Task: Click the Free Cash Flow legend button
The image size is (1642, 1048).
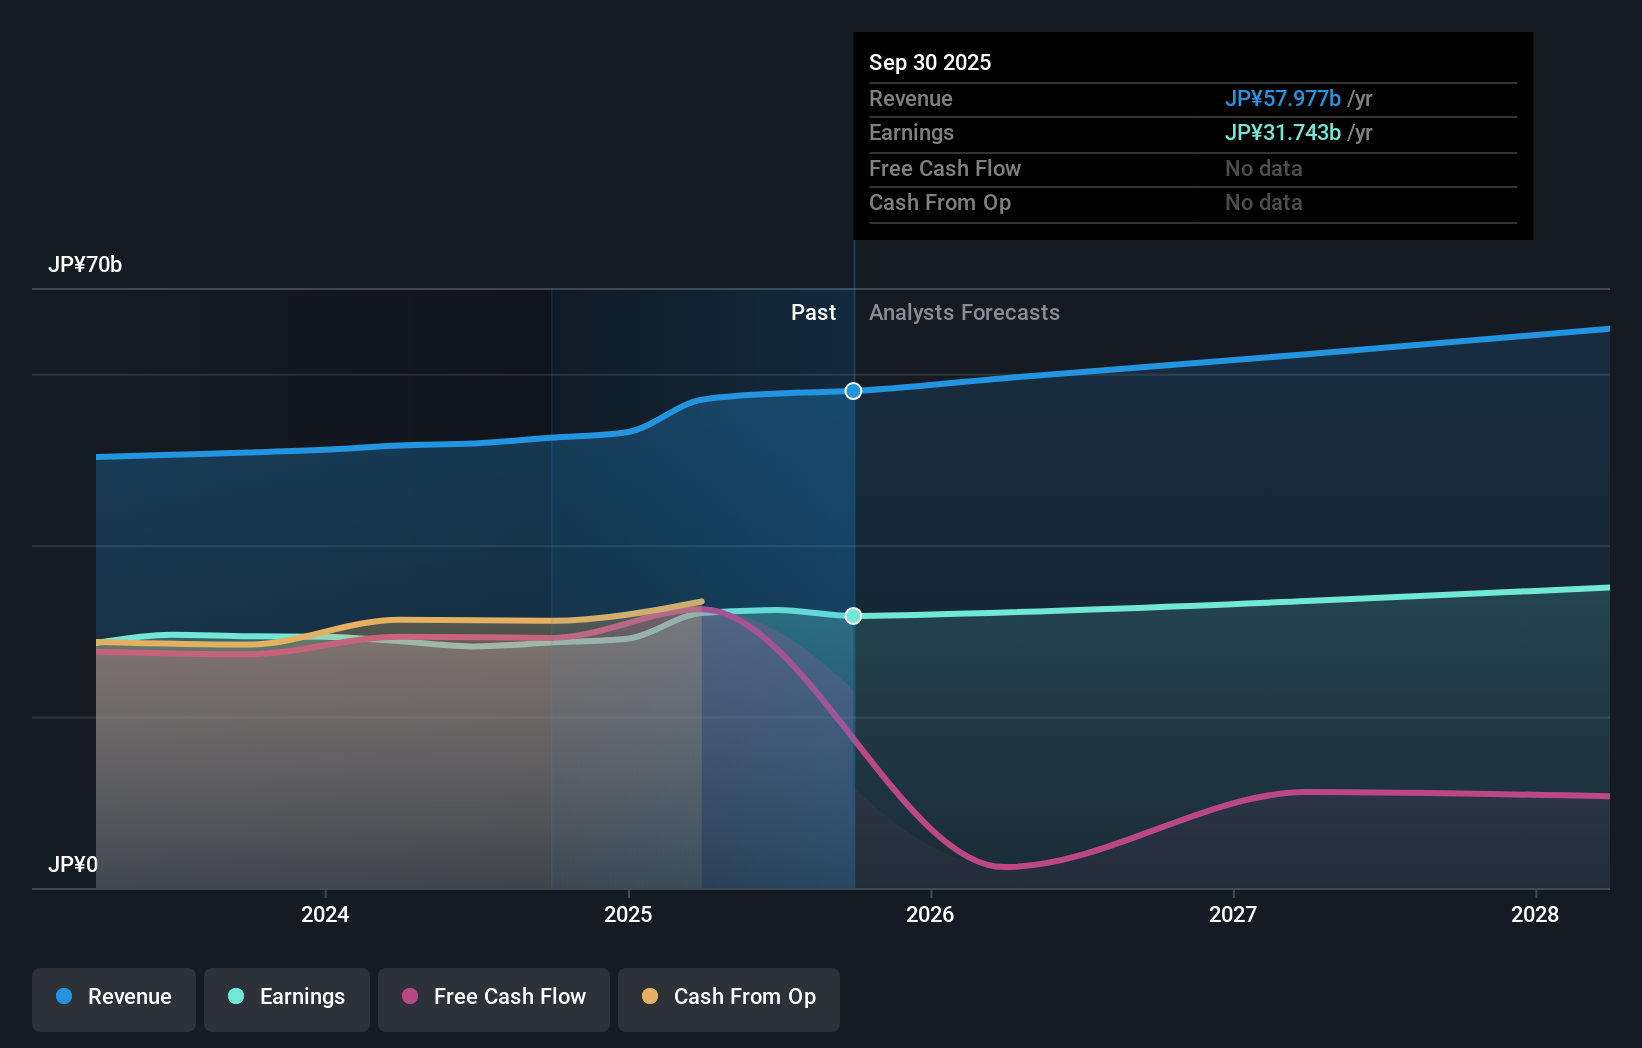Action: [x=493, y=997]
